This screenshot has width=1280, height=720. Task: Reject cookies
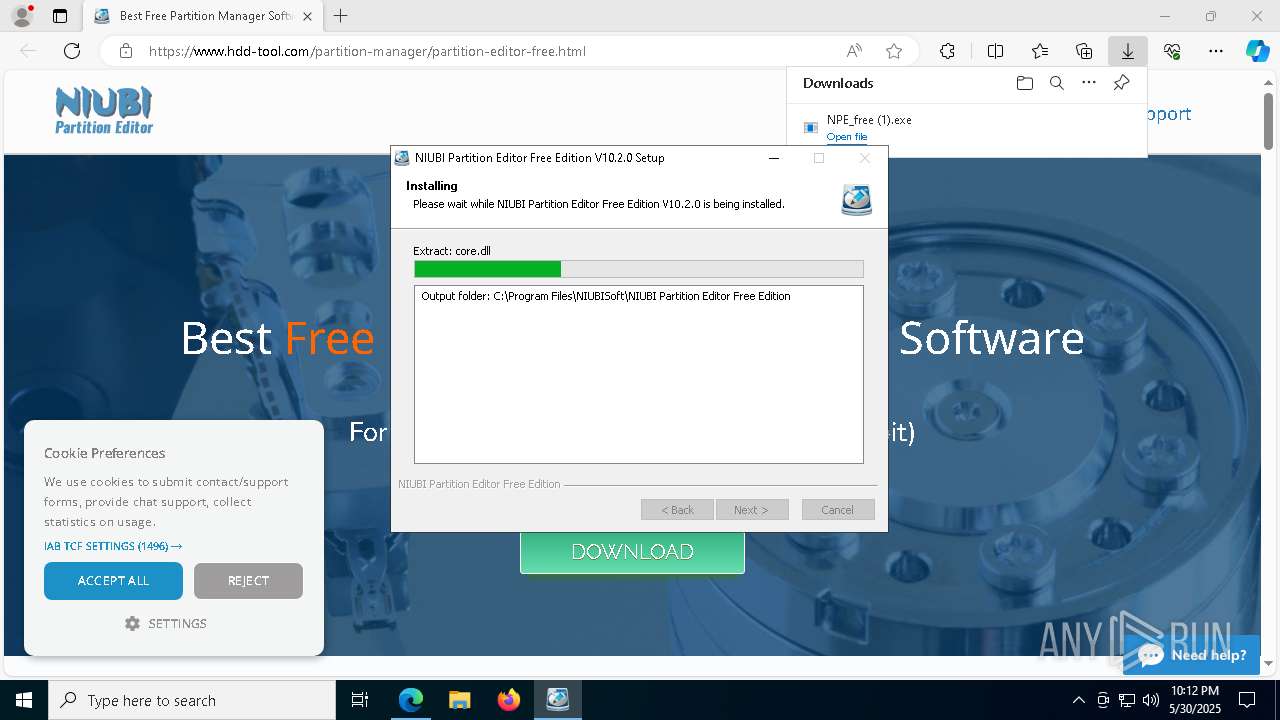pos(248,581)
